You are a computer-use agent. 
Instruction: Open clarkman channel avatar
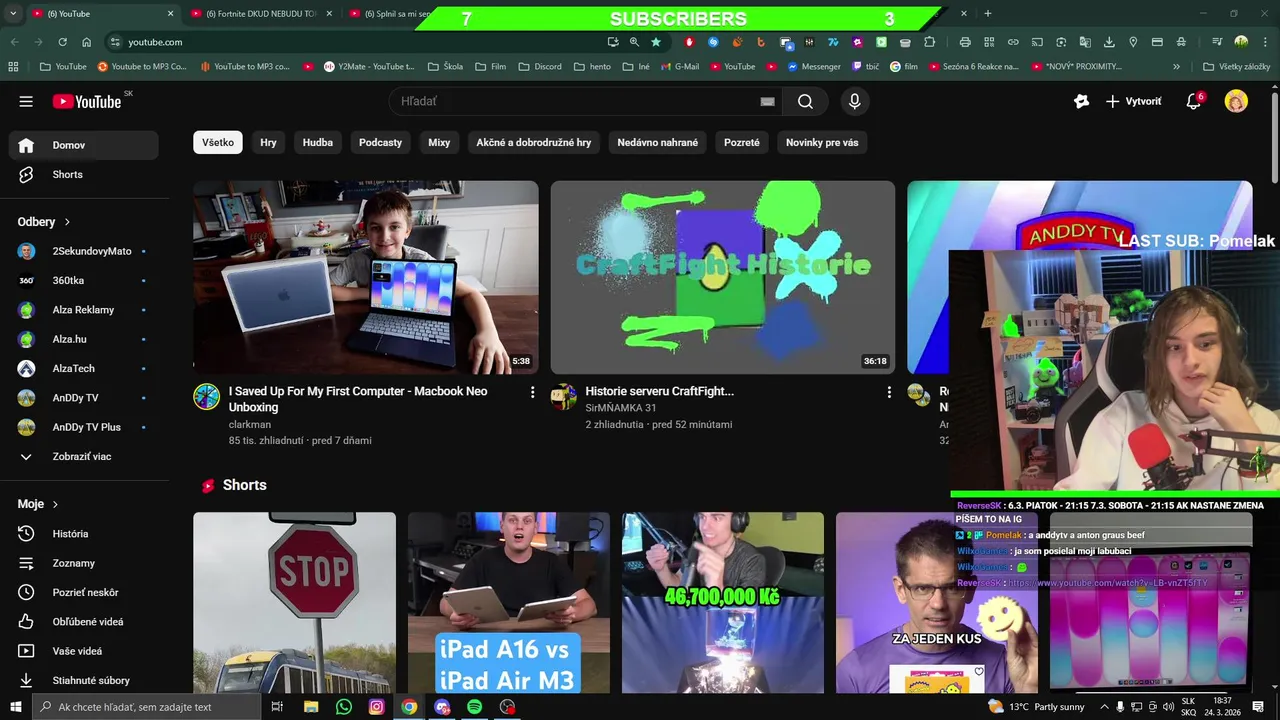click(x=207, y=397)
